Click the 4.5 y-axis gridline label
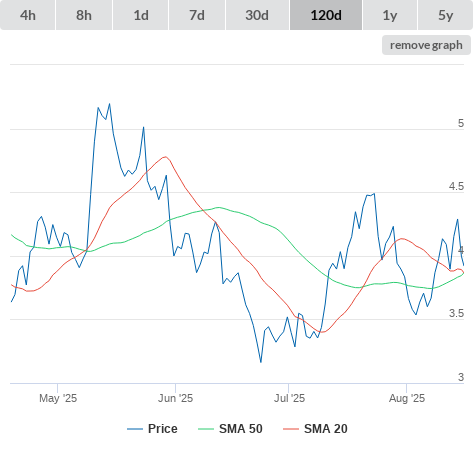474x455 pixels. click(456, 186)
